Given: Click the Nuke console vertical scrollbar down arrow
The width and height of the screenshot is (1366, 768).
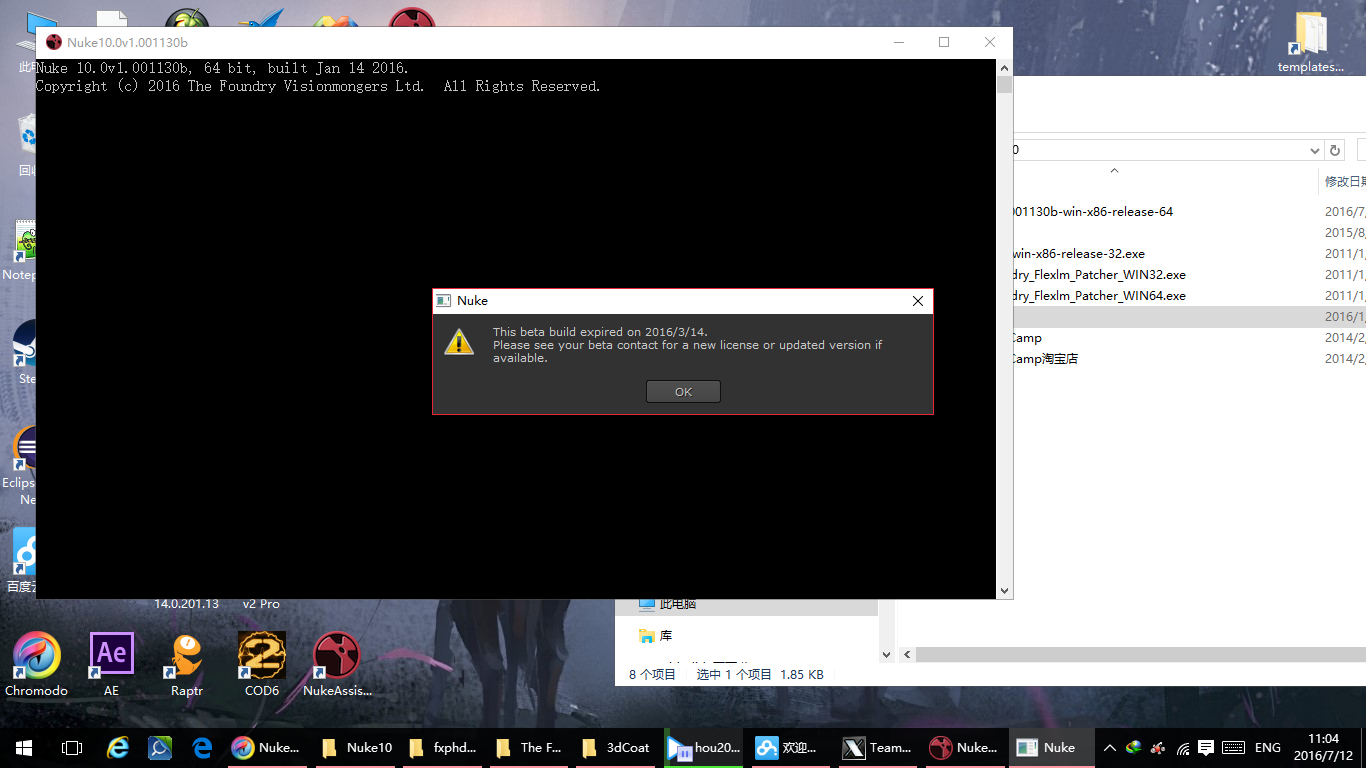Looking at the screenshot, I should tap(1004, 590).
